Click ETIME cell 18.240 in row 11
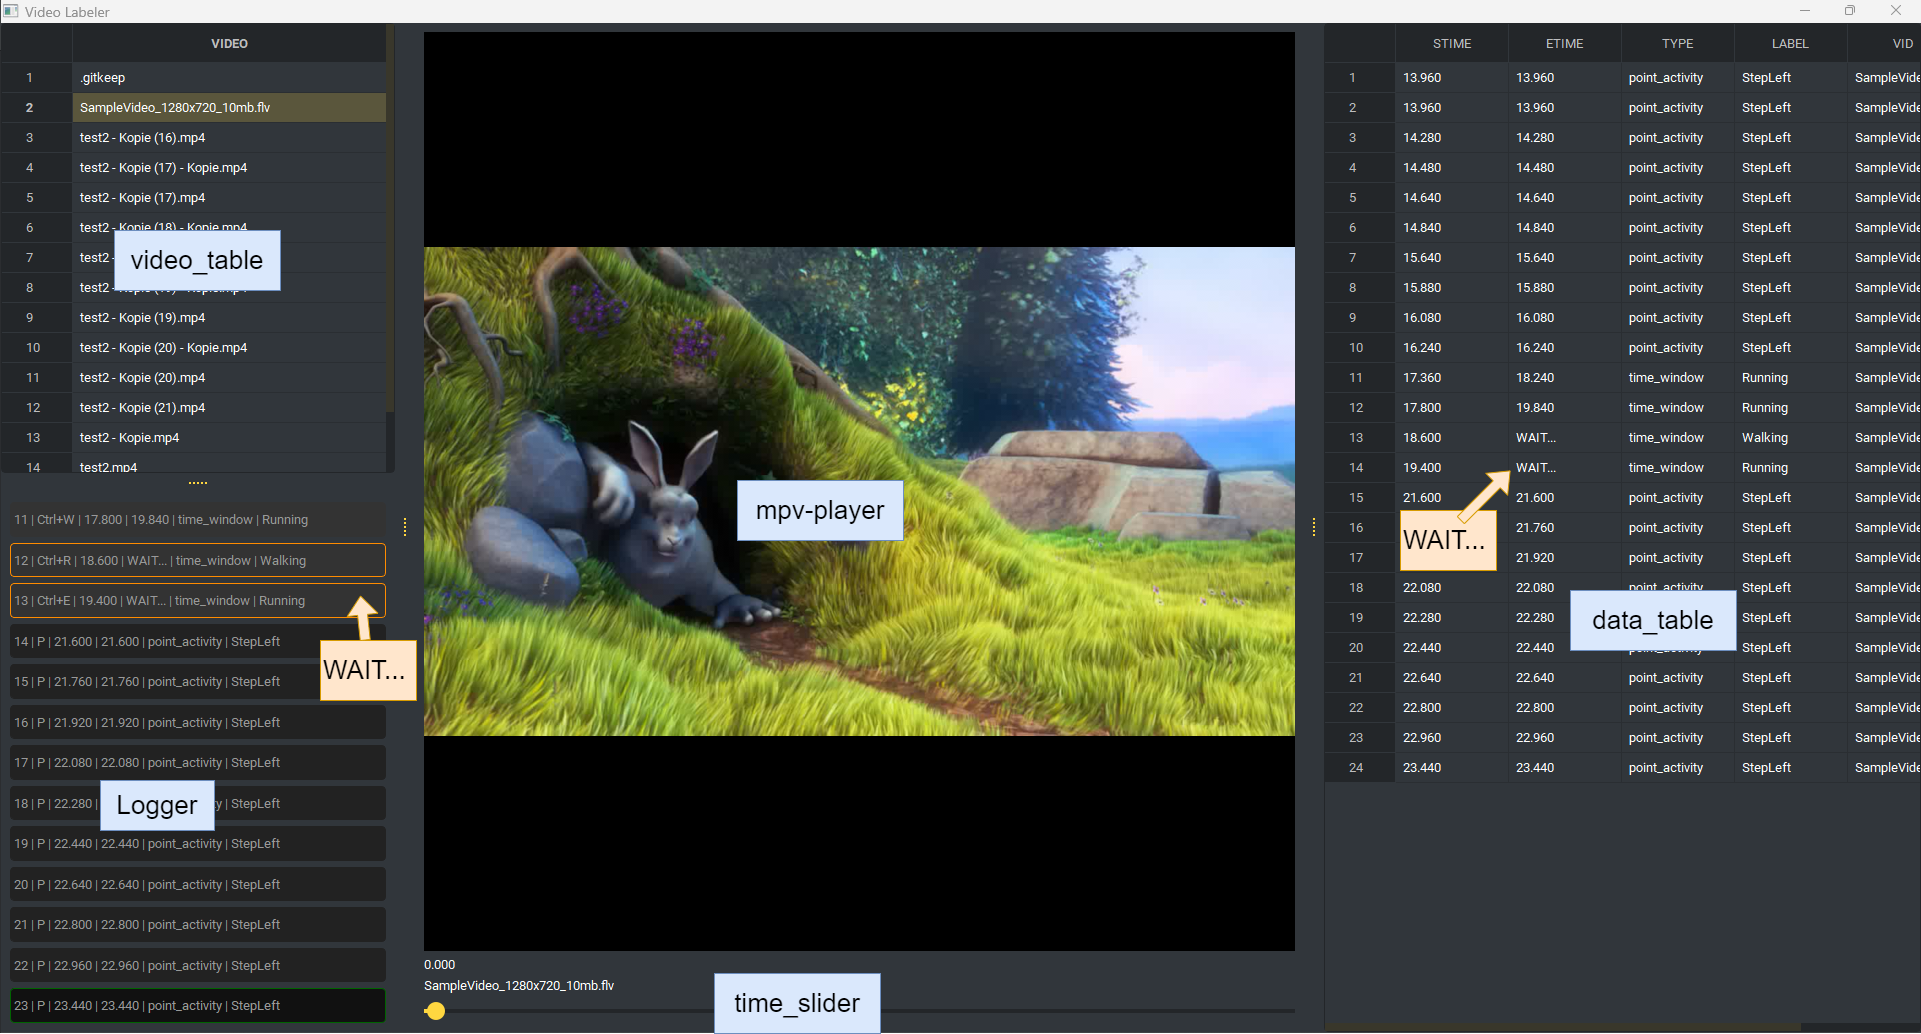Viewport: 1921px width, 1034px height. pos(1565,378)
